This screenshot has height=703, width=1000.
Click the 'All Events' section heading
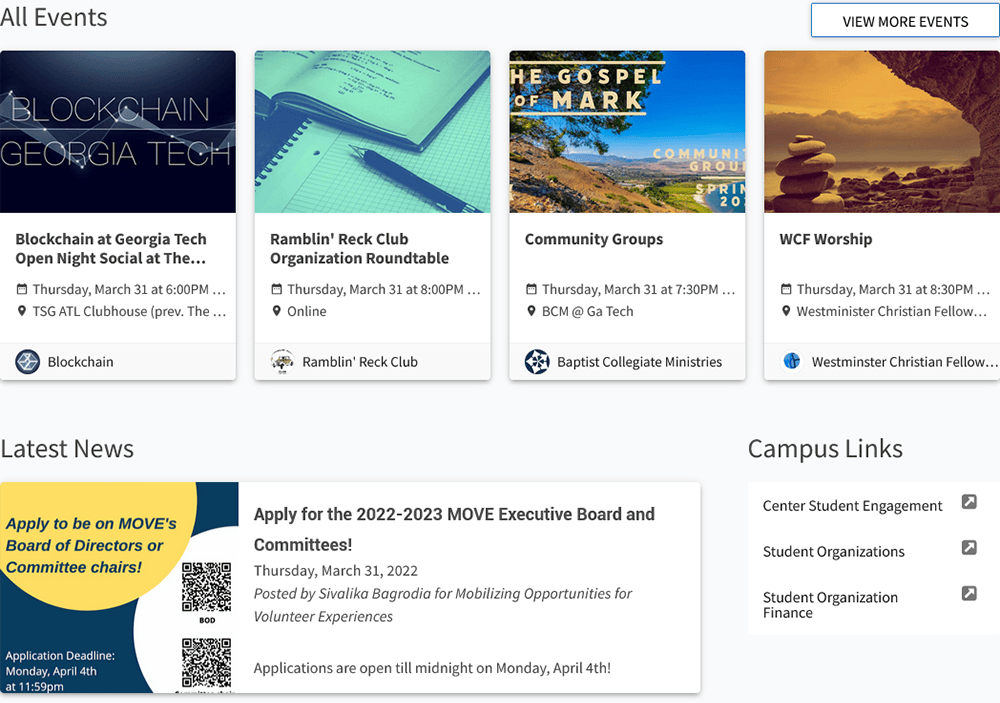[x=54, y=17]
